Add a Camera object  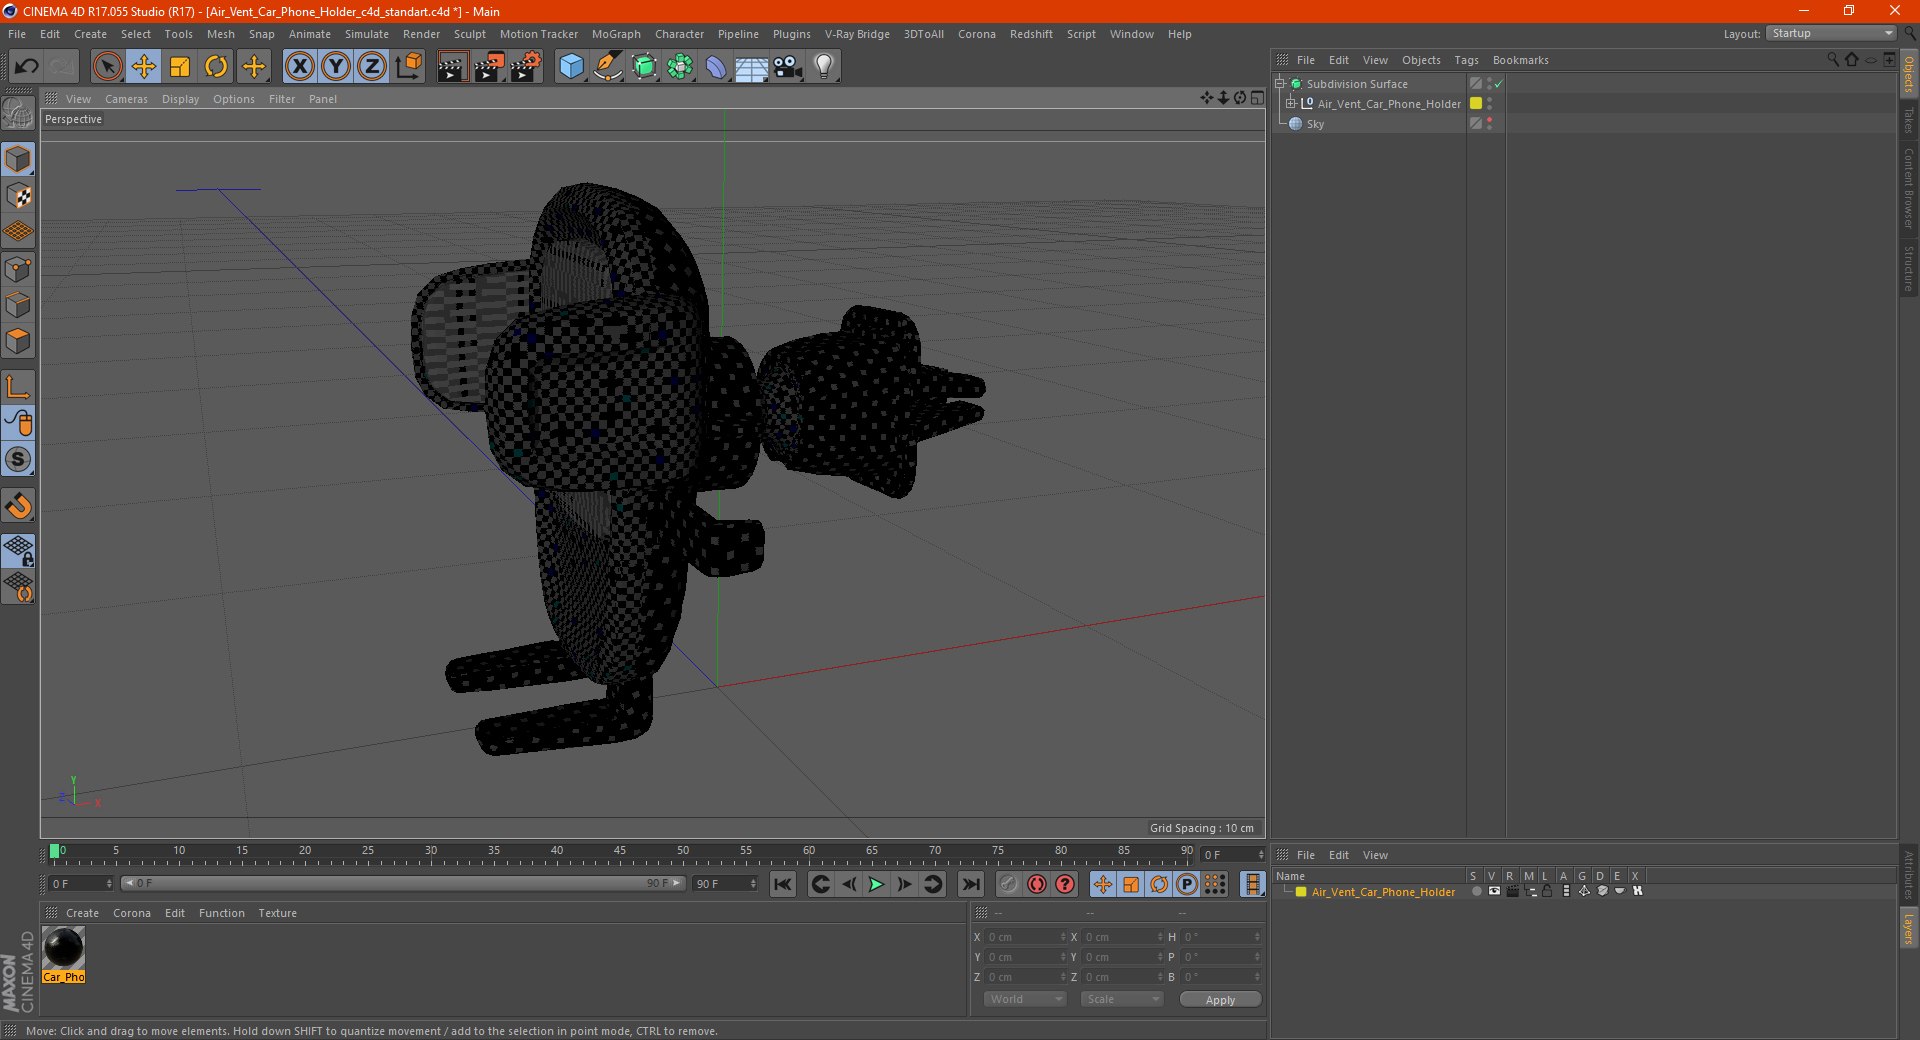click(x=788, y=67)
